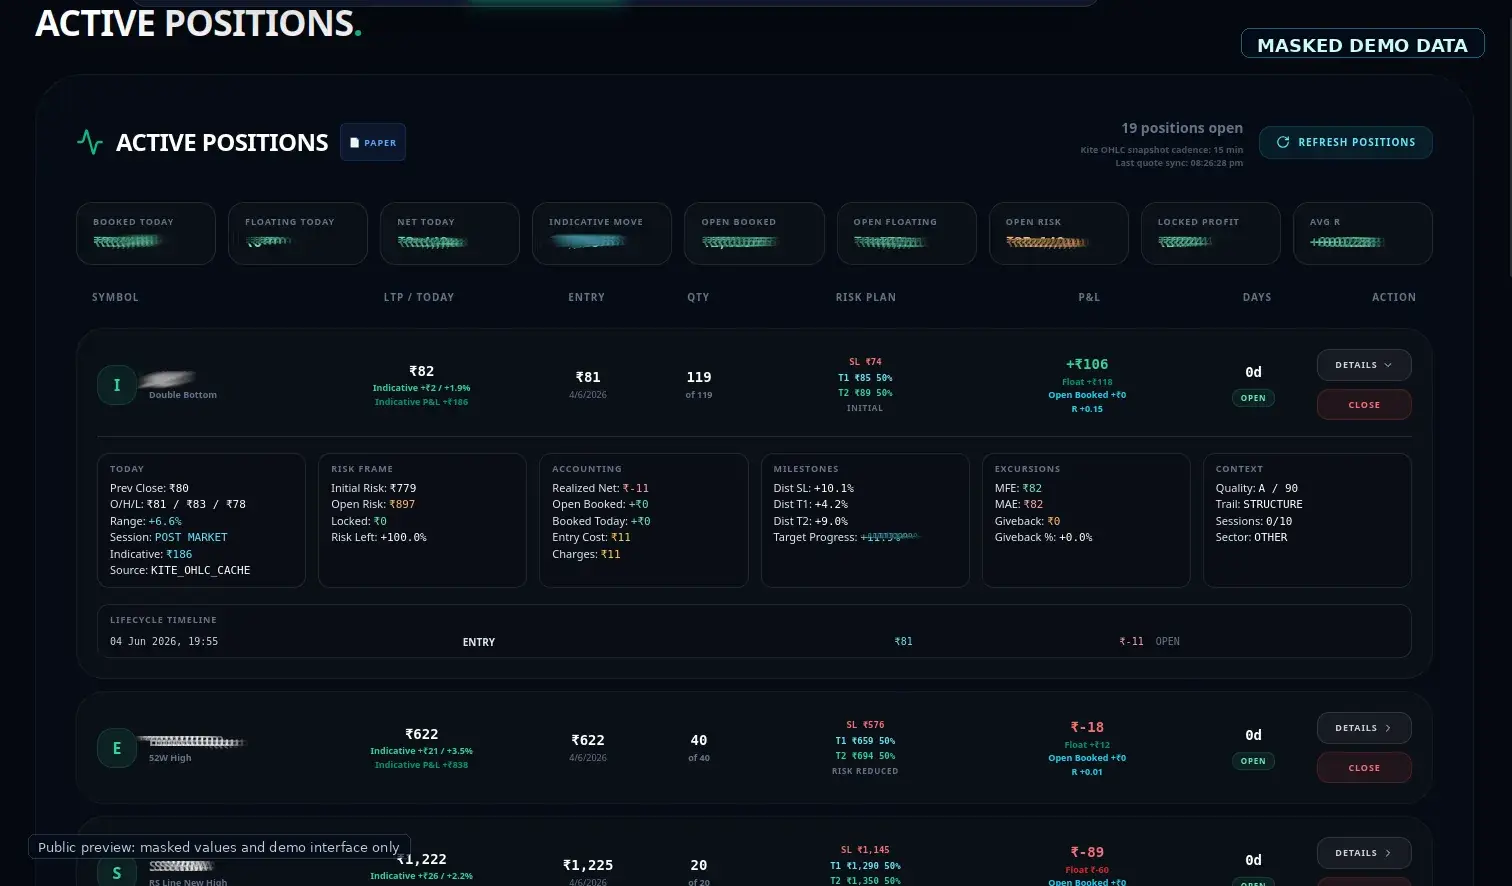Viewport: 1512px width, 886px height.
Task: Expand details of the ₹1,222 position
Action: coord(1364,853)
